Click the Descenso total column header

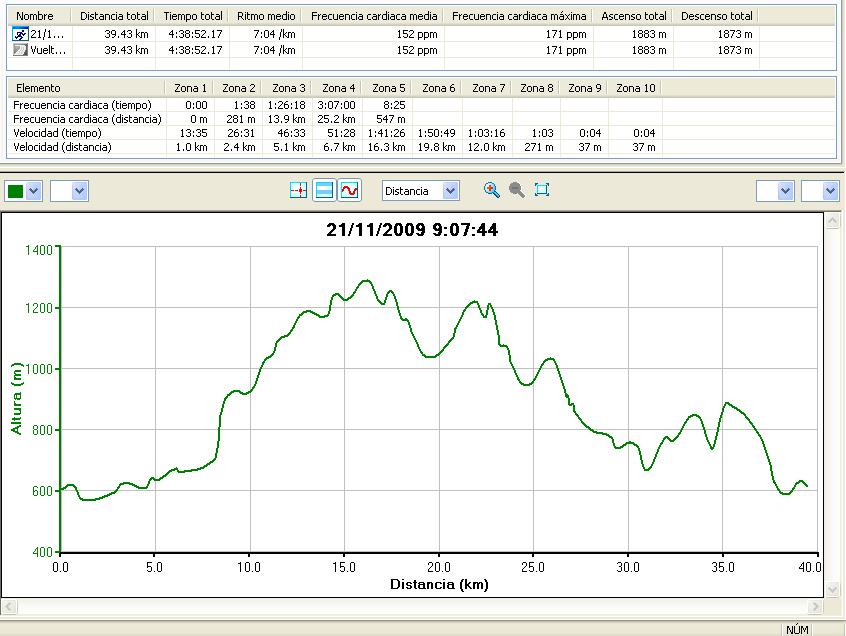716,16
